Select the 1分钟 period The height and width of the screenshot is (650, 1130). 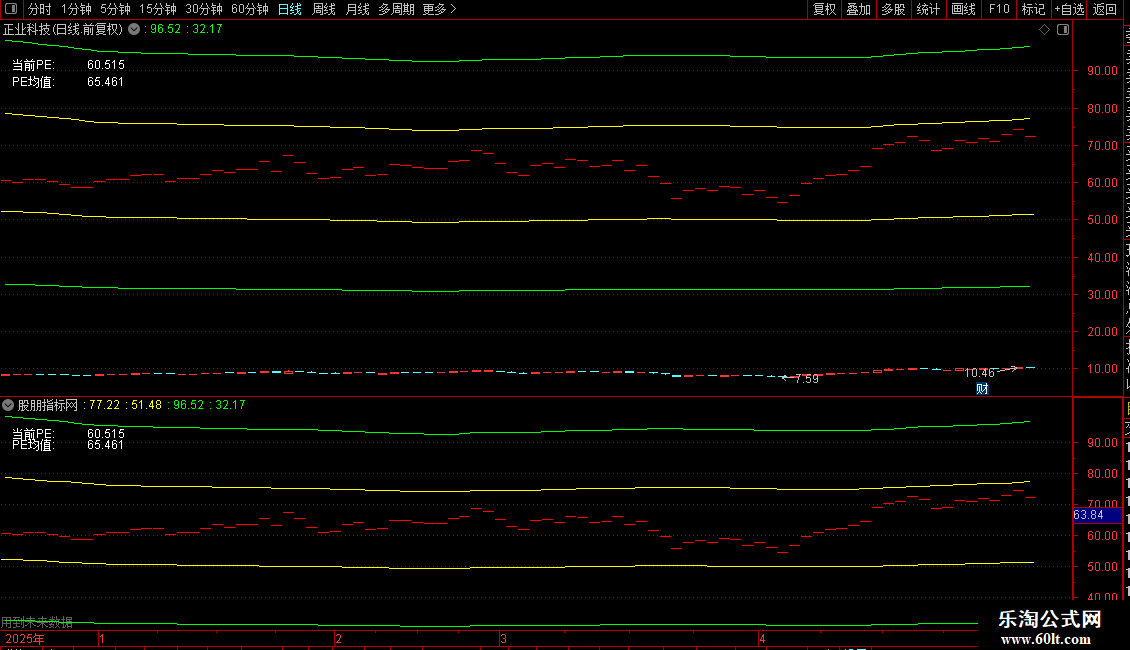pyautogui.click(x=76, y=9)
